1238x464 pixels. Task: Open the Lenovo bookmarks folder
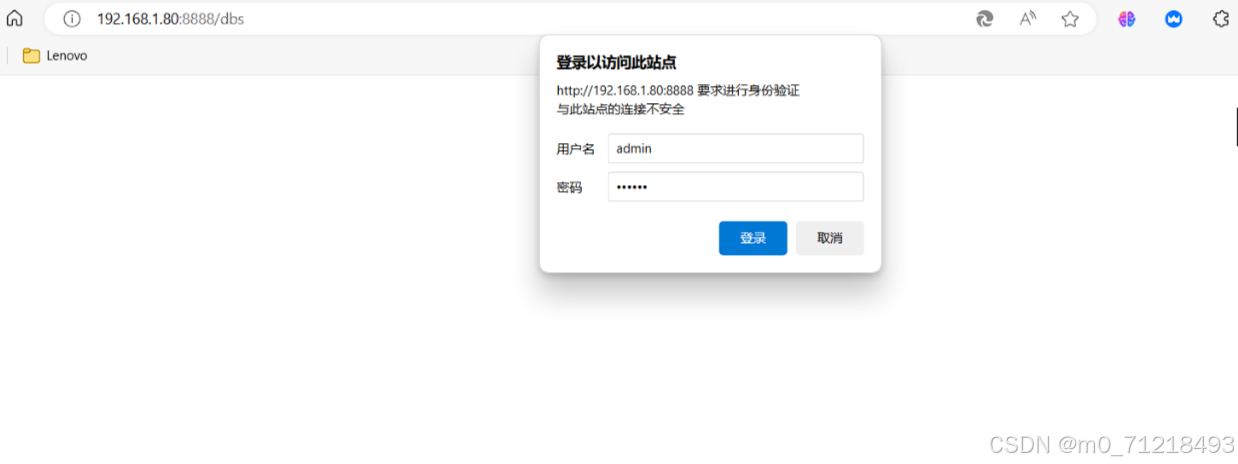click(55, 56)
